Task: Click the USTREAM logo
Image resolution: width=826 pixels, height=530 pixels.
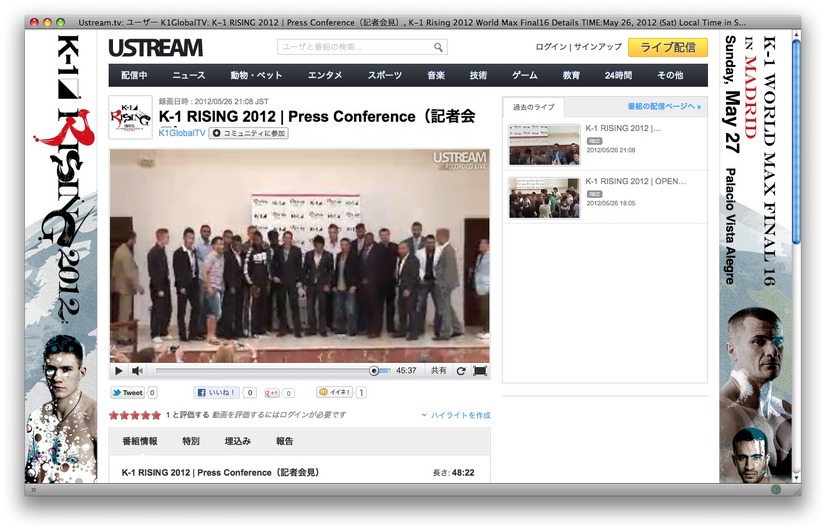Action: click(x=155, y=48)
